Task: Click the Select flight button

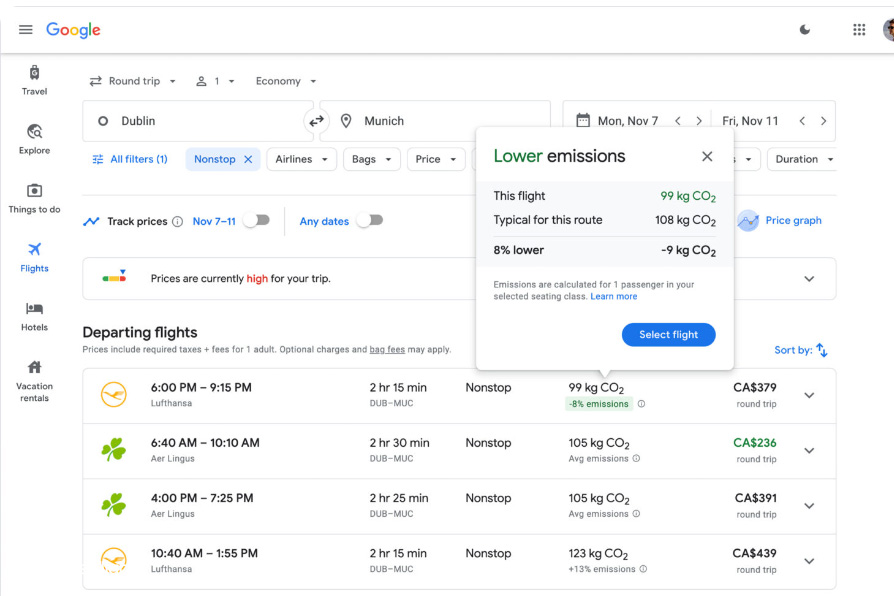Action: pyautogui.click(x=668, y=335)
